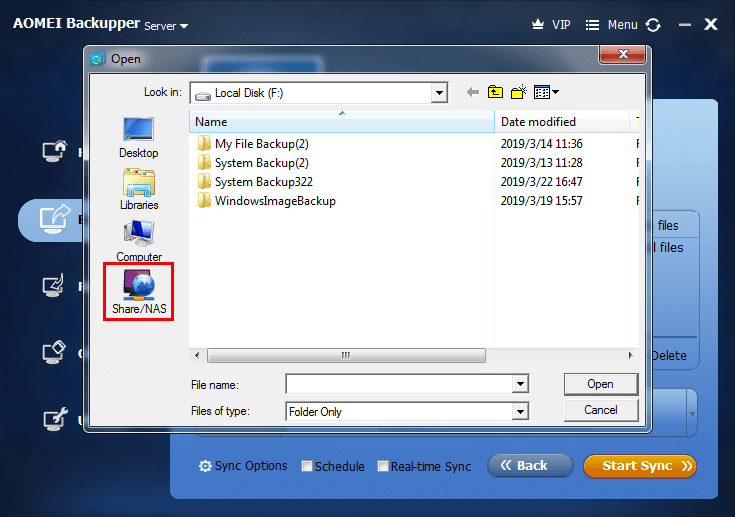Minimize the AOMEI Backupper window
The image size is (735, 517).
[685, 25]
